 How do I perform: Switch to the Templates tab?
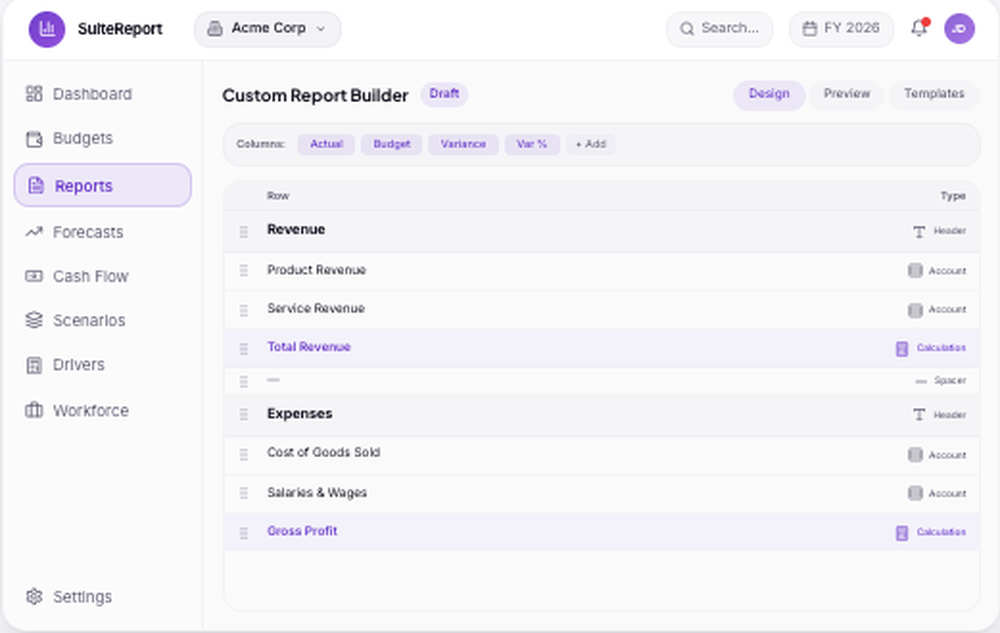(x=934, y=94)
